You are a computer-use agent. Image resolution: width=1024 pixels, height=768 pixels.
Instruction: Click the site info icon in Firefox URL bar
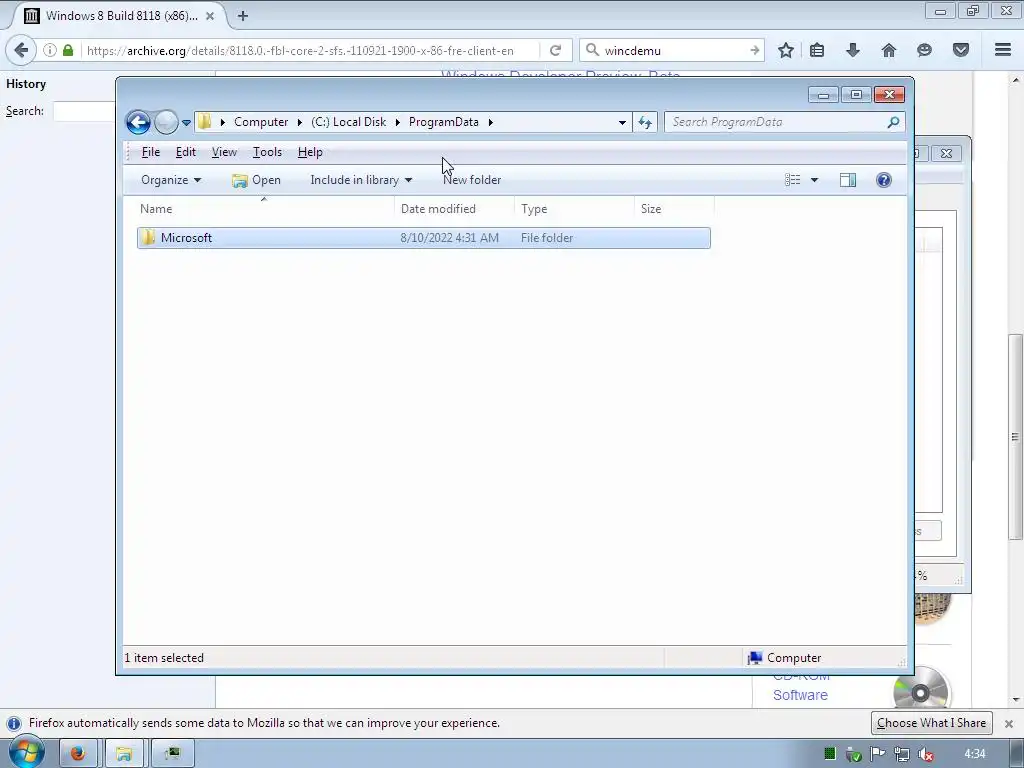click(50, 50)
